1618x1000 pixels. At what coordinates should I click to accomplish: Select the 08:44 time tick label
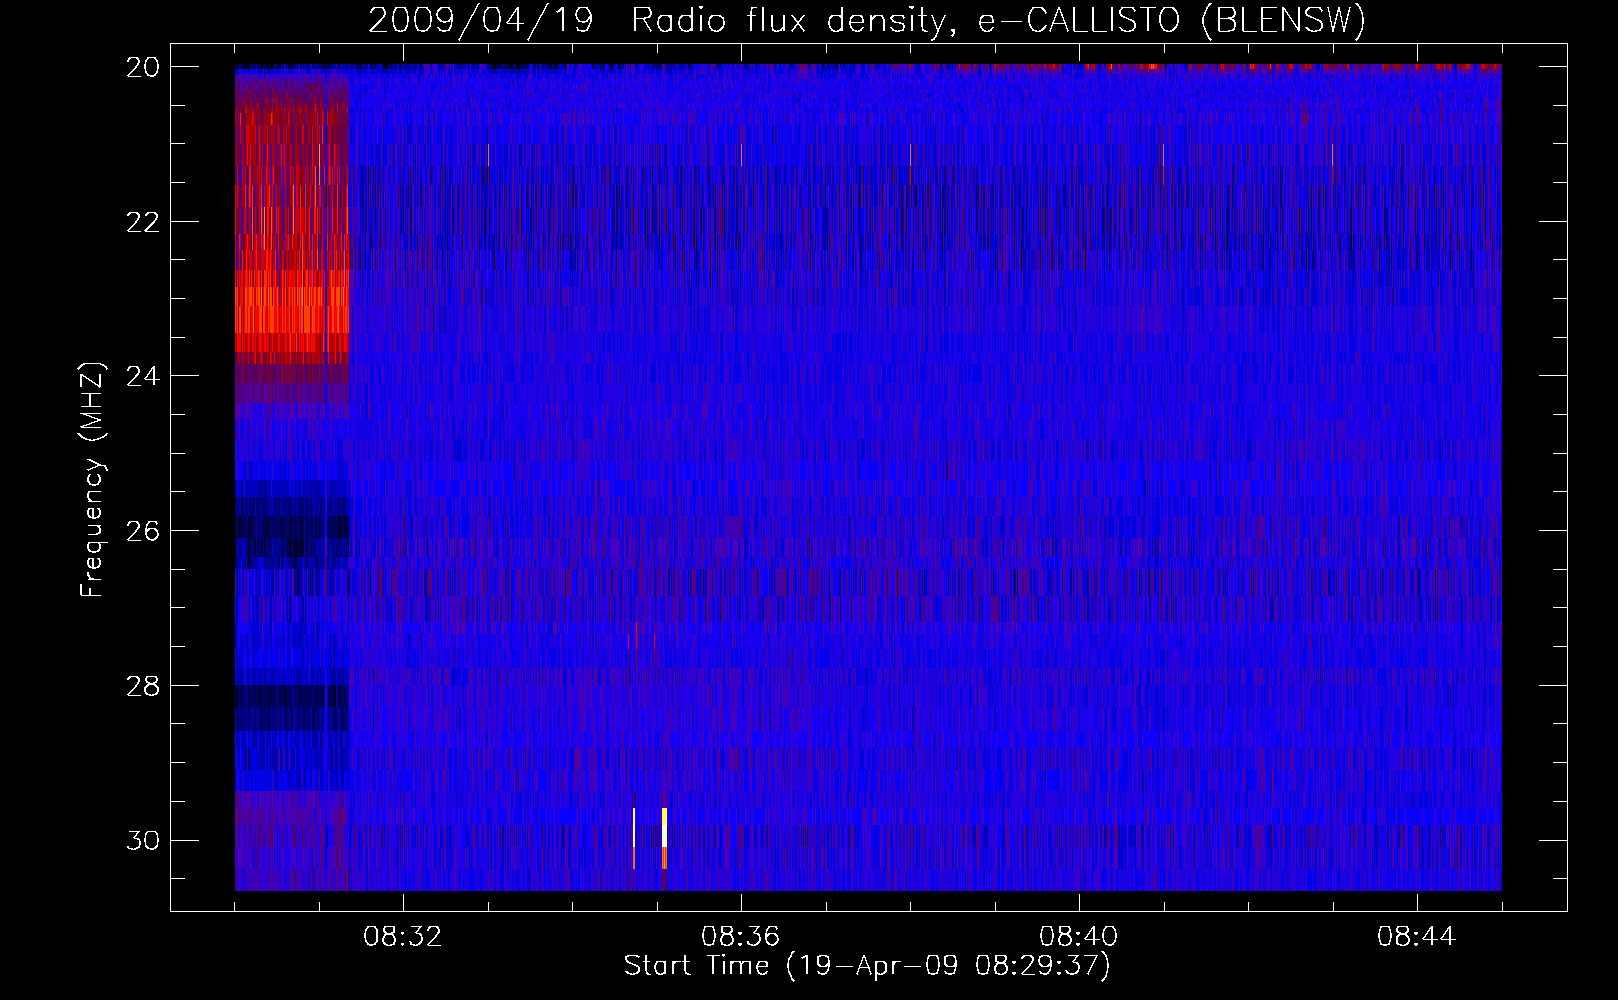[x=1417, y=937]
